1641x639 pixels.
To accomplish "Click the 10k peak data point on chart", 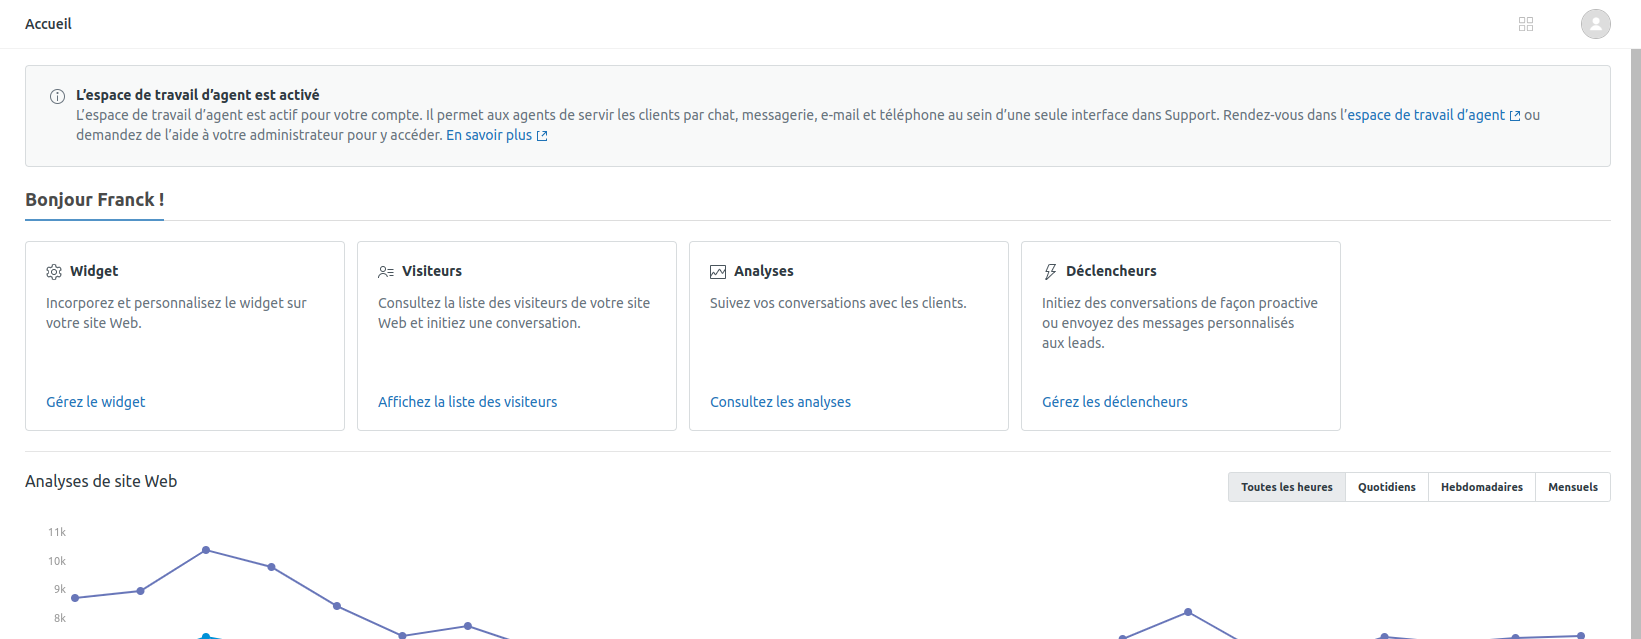I will point(206,550).
